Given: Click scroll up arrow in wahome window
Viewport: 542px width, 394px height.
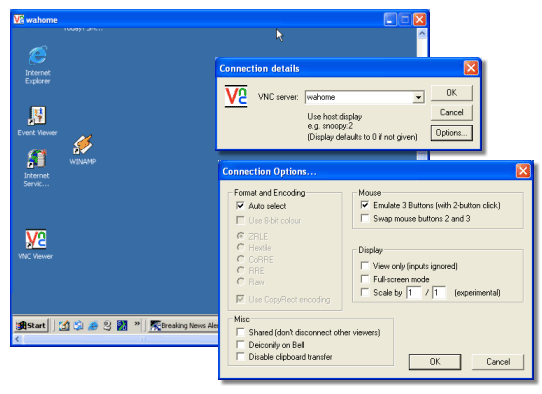Looking at the screenshot, I should [x=422, y=34].
